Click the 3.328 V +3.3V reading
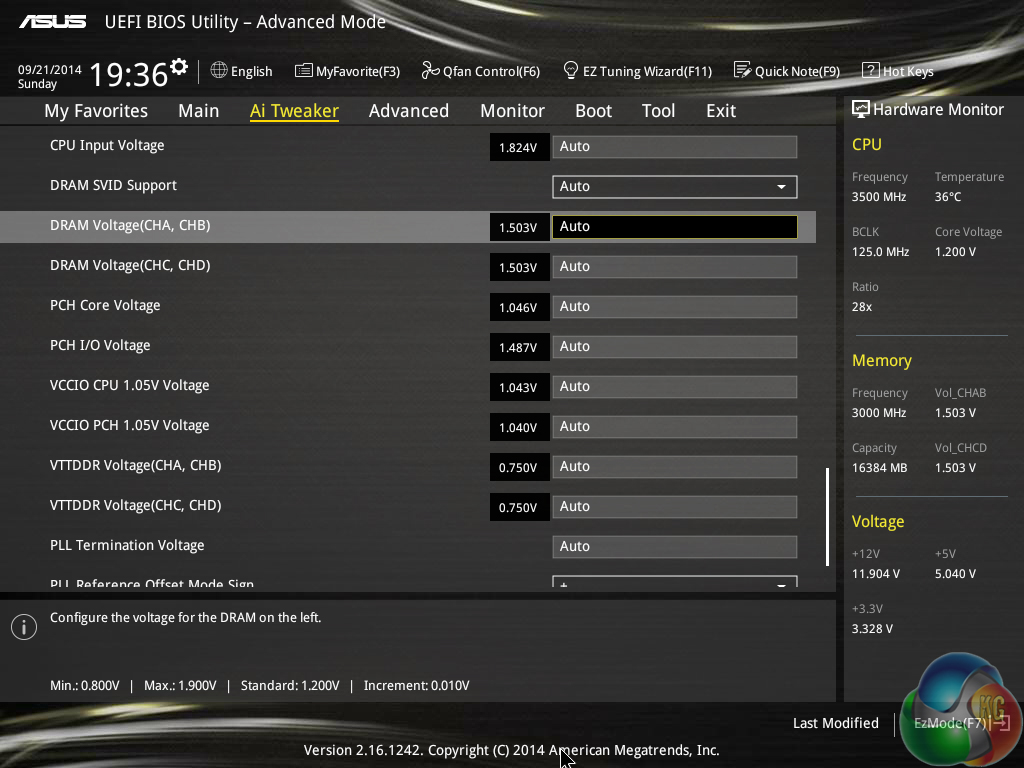Image resolution: width=1024 pixels, height=768 pixels. (x=872, y=629)
